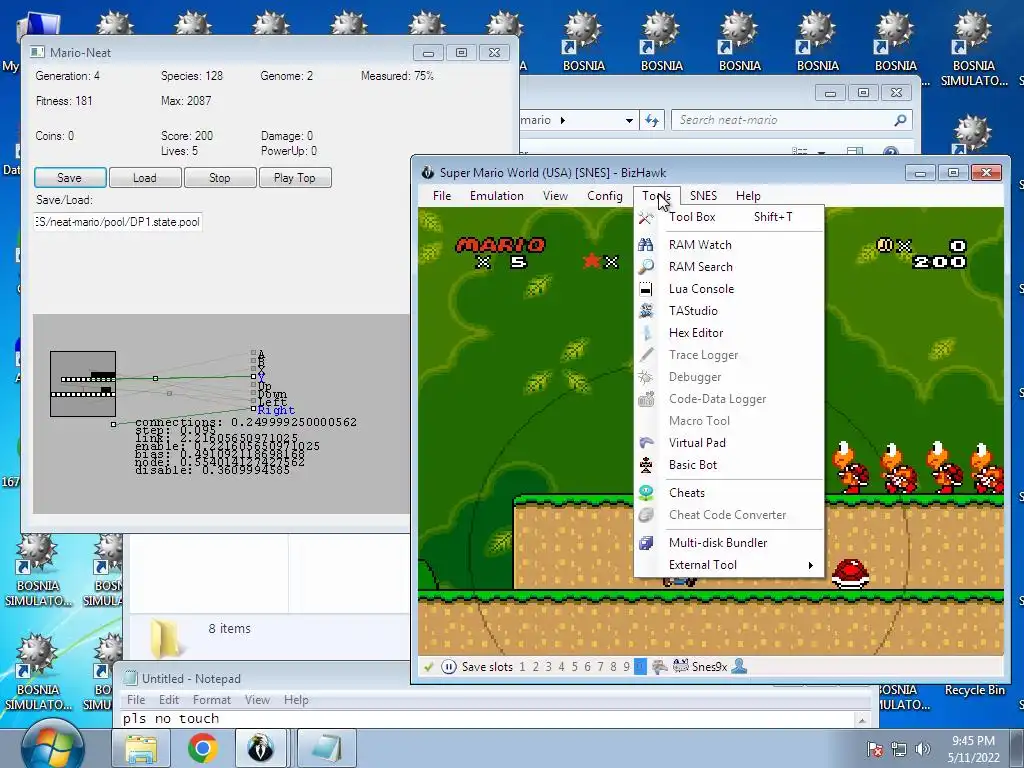Screen dimensions: 1024x768
Task: Select save slot 9 in status bar
Action: (626, 667)
